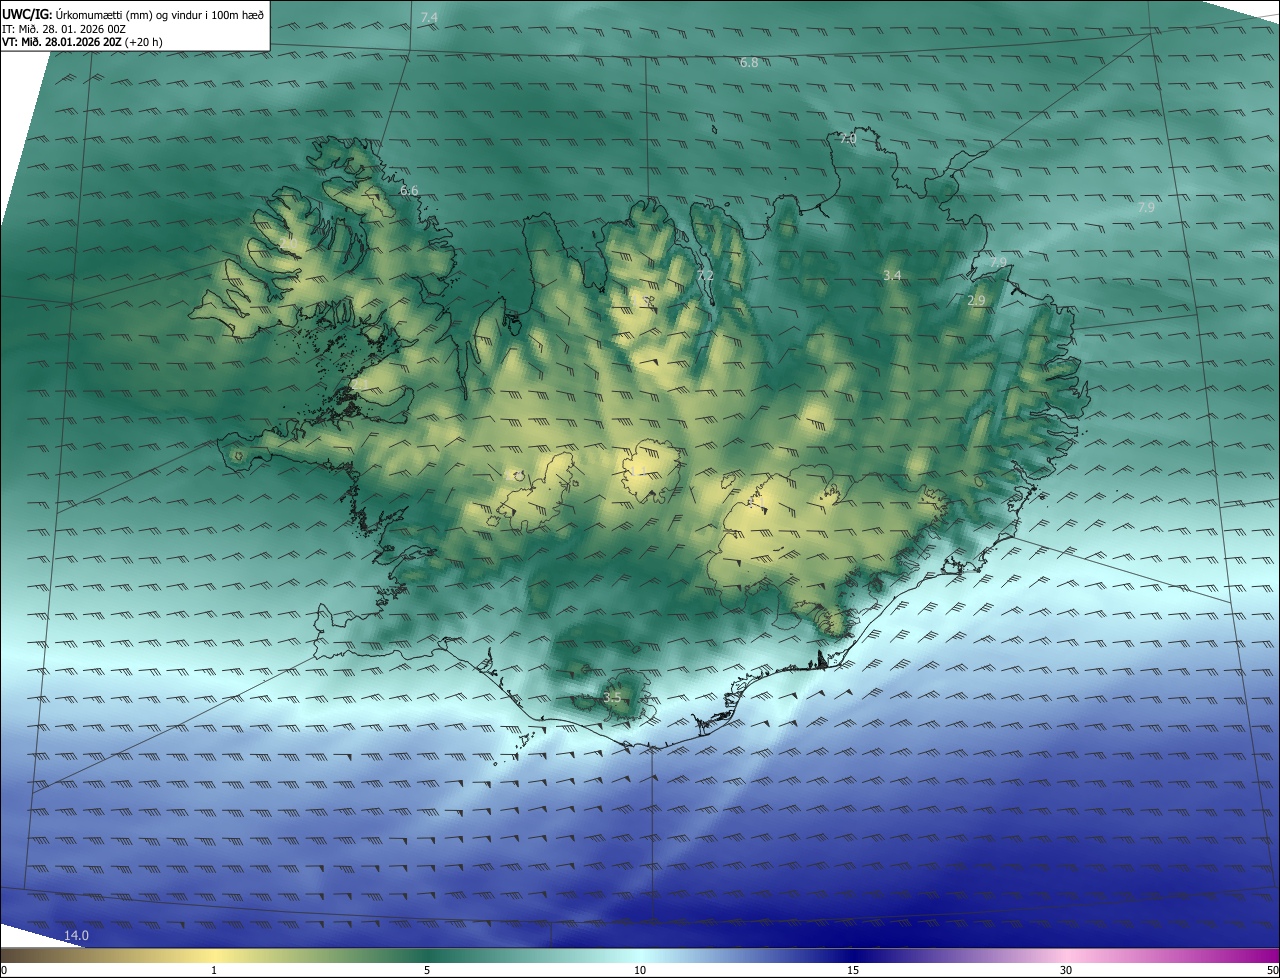
Task: Click the 7.0 value label on the northeast peninsula
Action: click(x=847, y=139)
